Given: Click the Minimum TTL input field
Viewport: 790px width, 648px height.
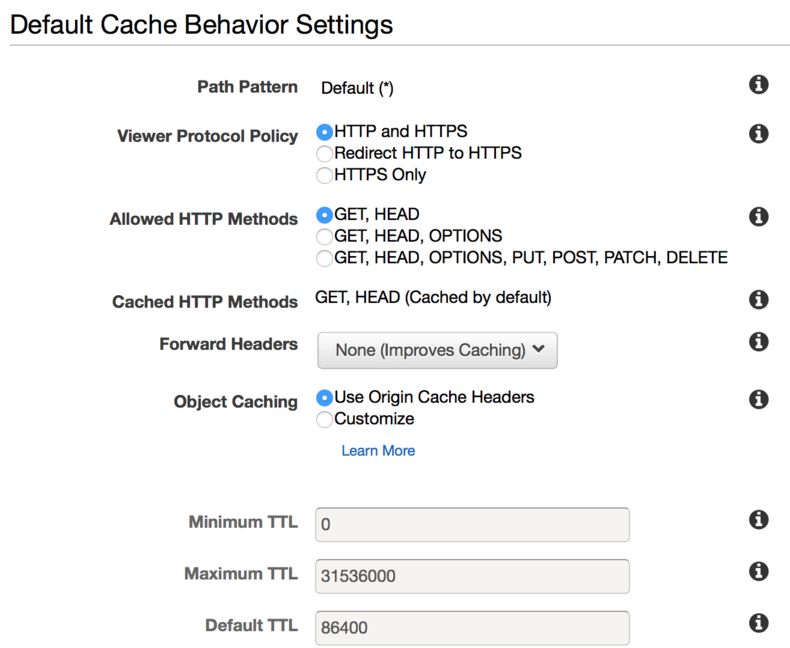Looking at the screenshot, I should click(x=472, y=524).
